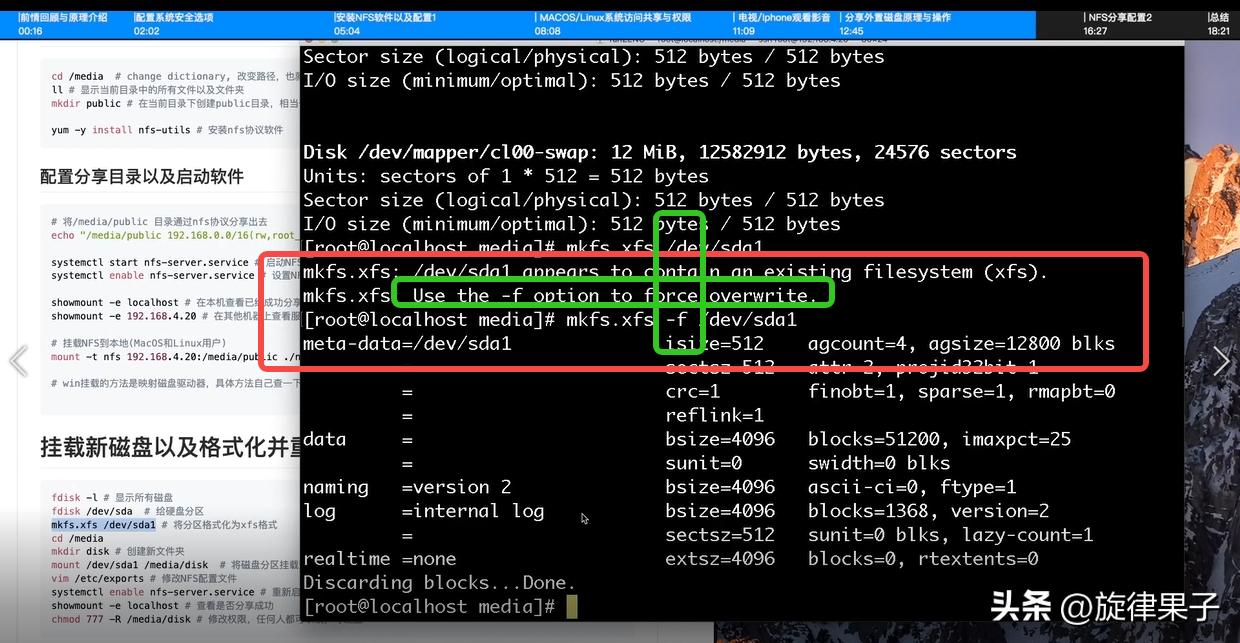The height and width of the screenshot is (643, 1240).
Task: Click heading 配置分享目录以及启动软件 in document
Action: pos(142,176)
